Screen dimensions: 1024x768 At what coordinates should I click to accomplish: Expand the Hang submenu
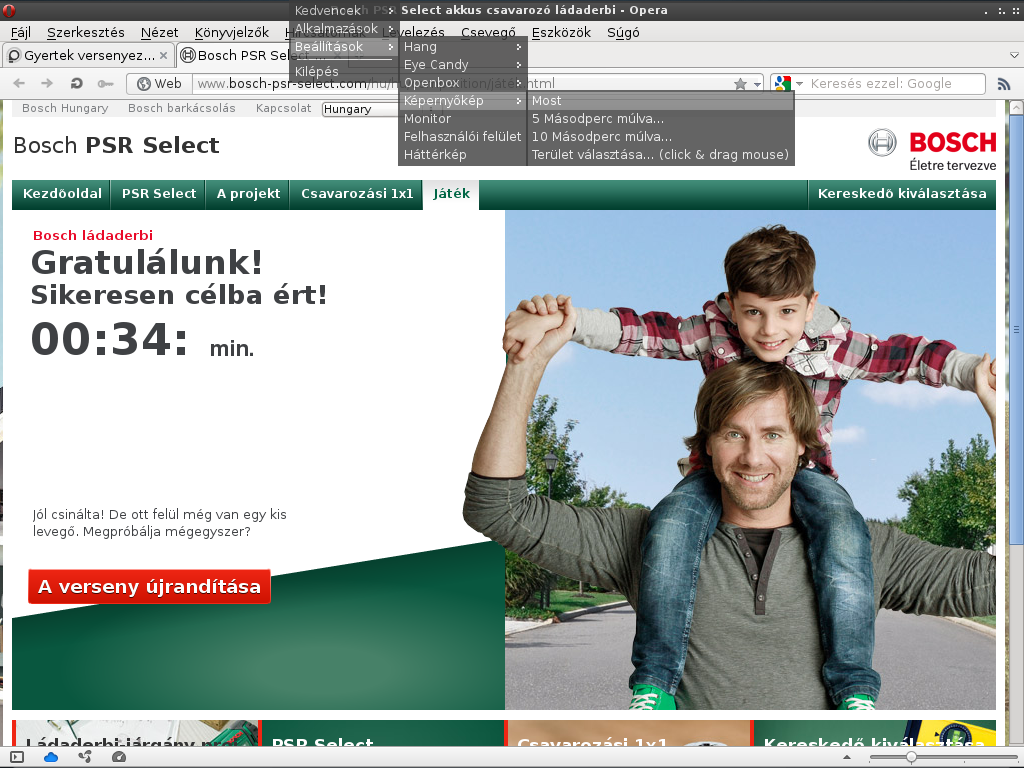click(x=462, y=47)
